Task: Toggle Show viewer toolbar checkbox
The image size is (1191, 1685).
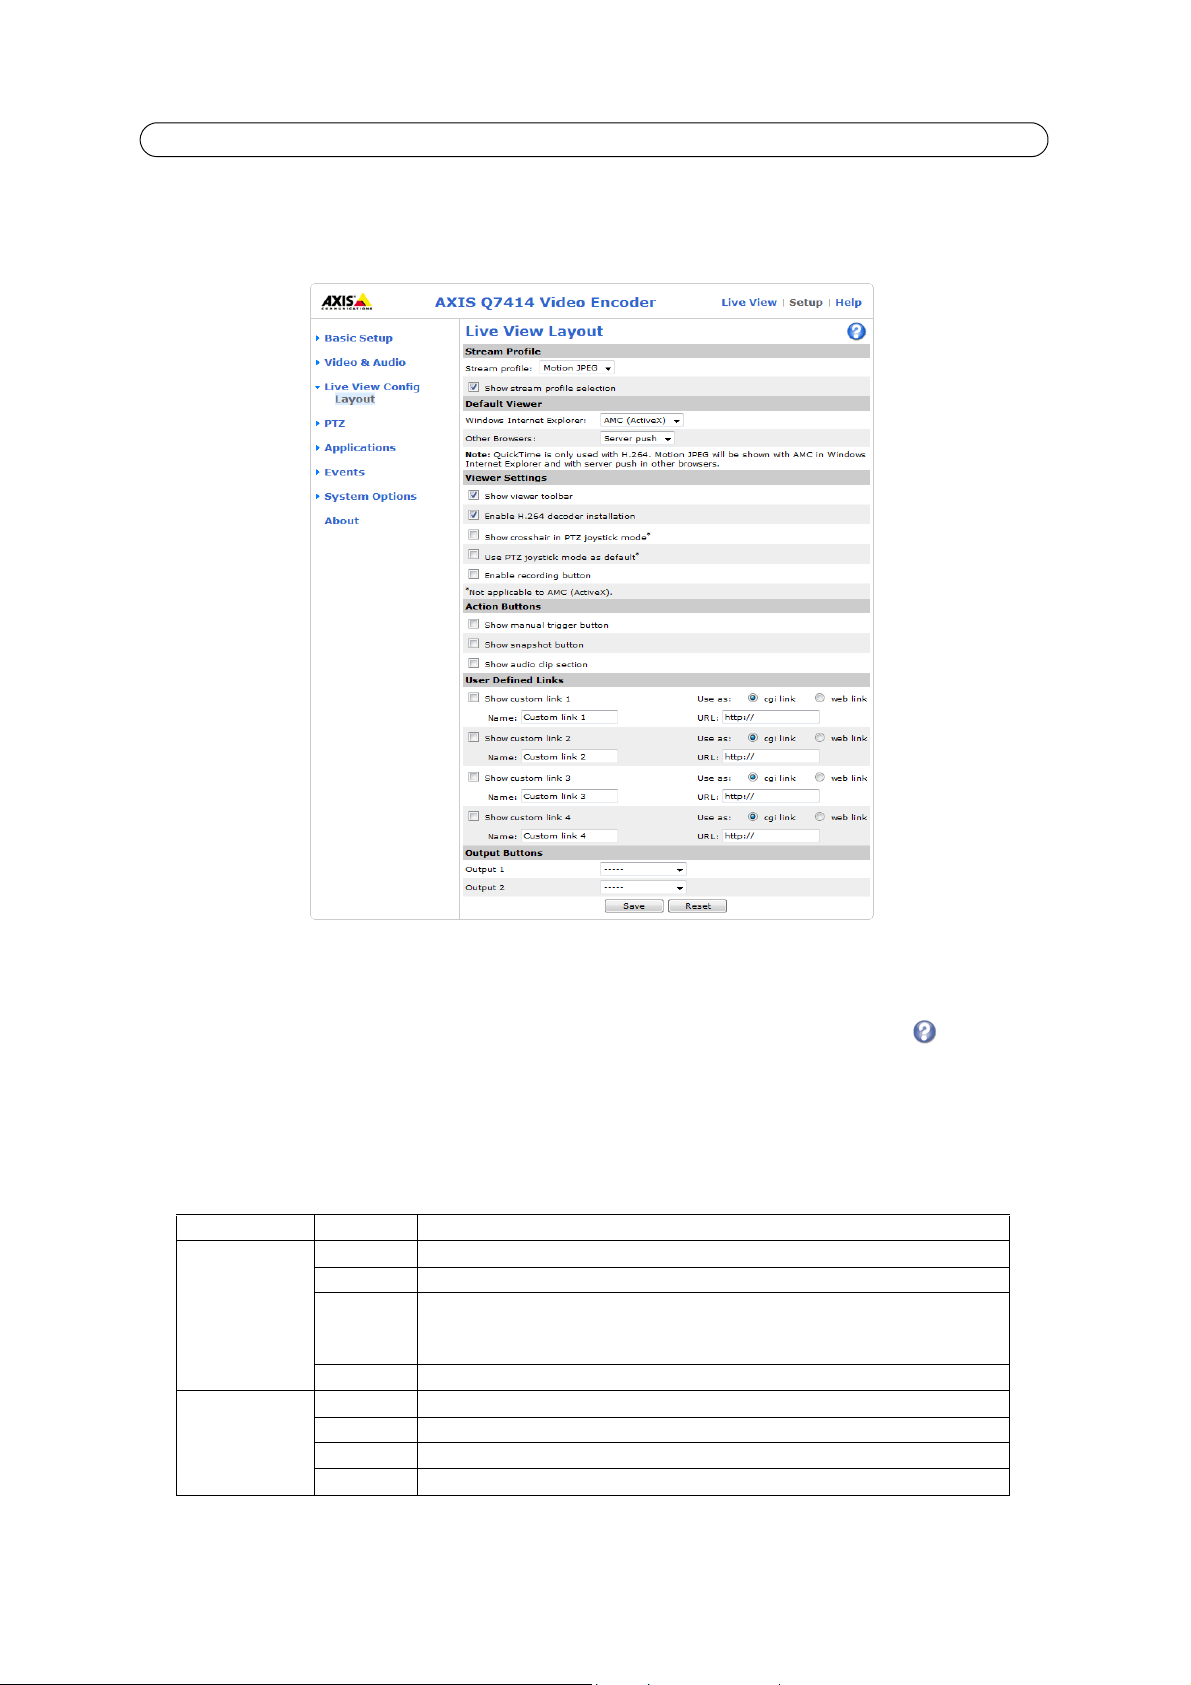Action: (x=474, y=495)
